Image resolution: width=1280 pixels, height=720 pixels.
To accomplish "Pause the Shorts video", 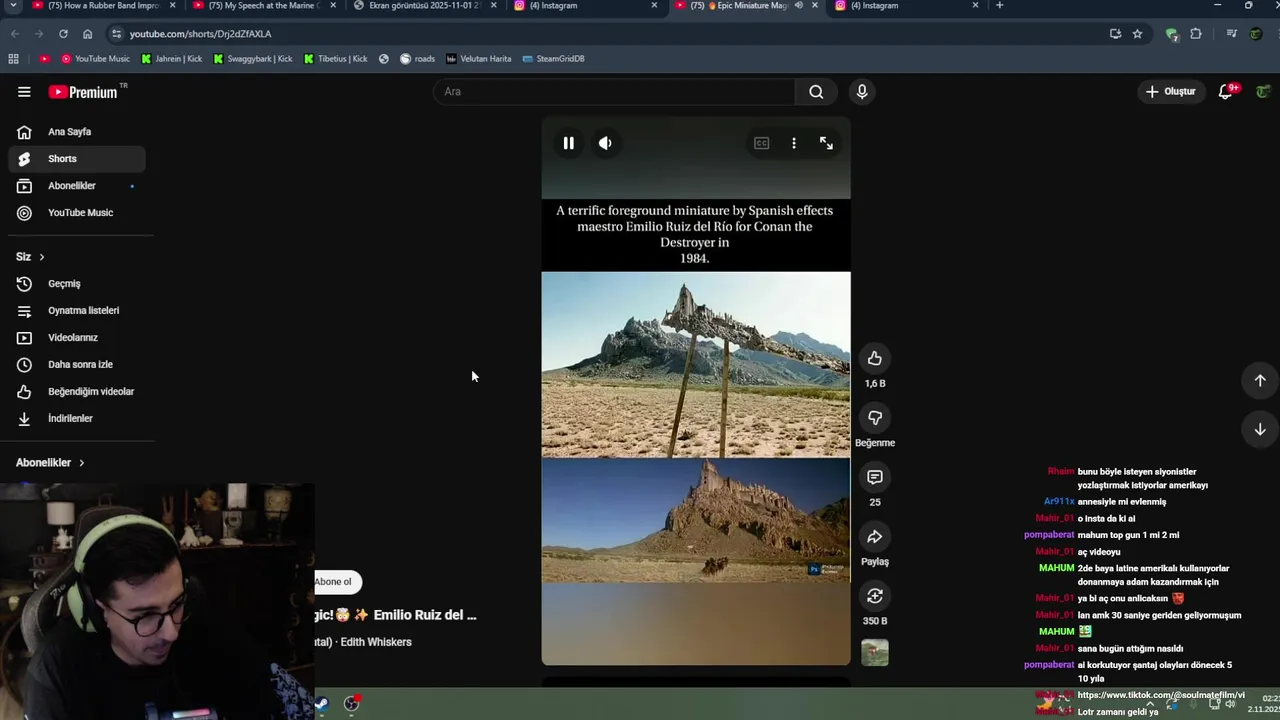I will (568, 143).
